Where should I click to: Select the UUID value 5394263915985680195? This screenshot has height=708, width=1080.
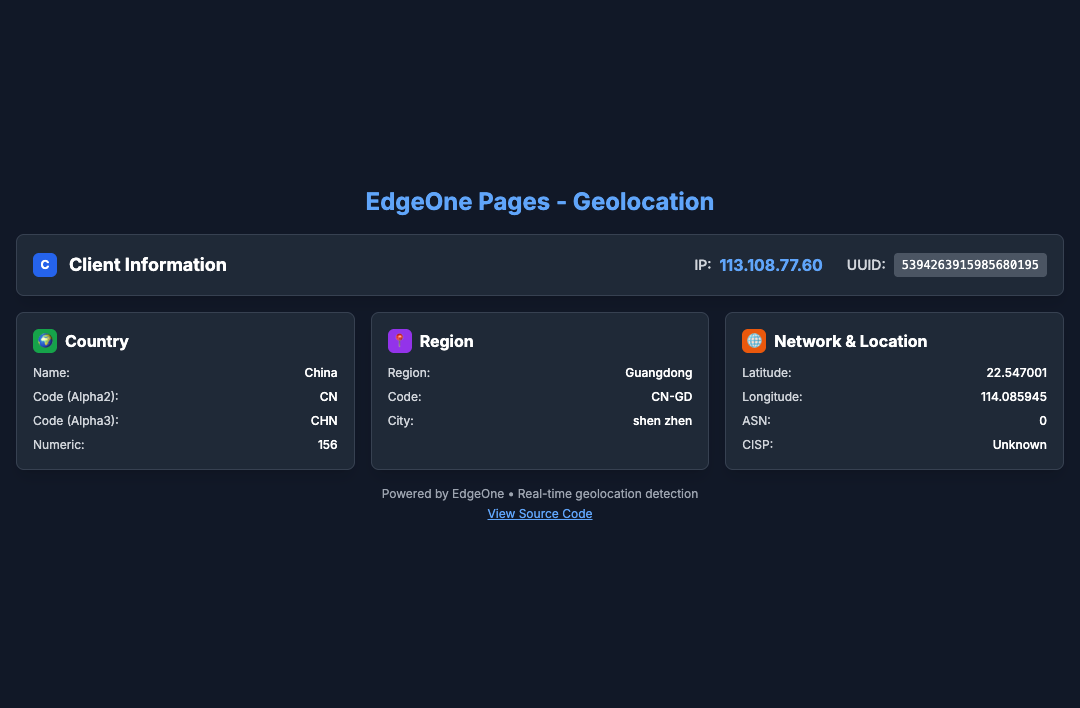pyautogui.click(x=970, y=265)
